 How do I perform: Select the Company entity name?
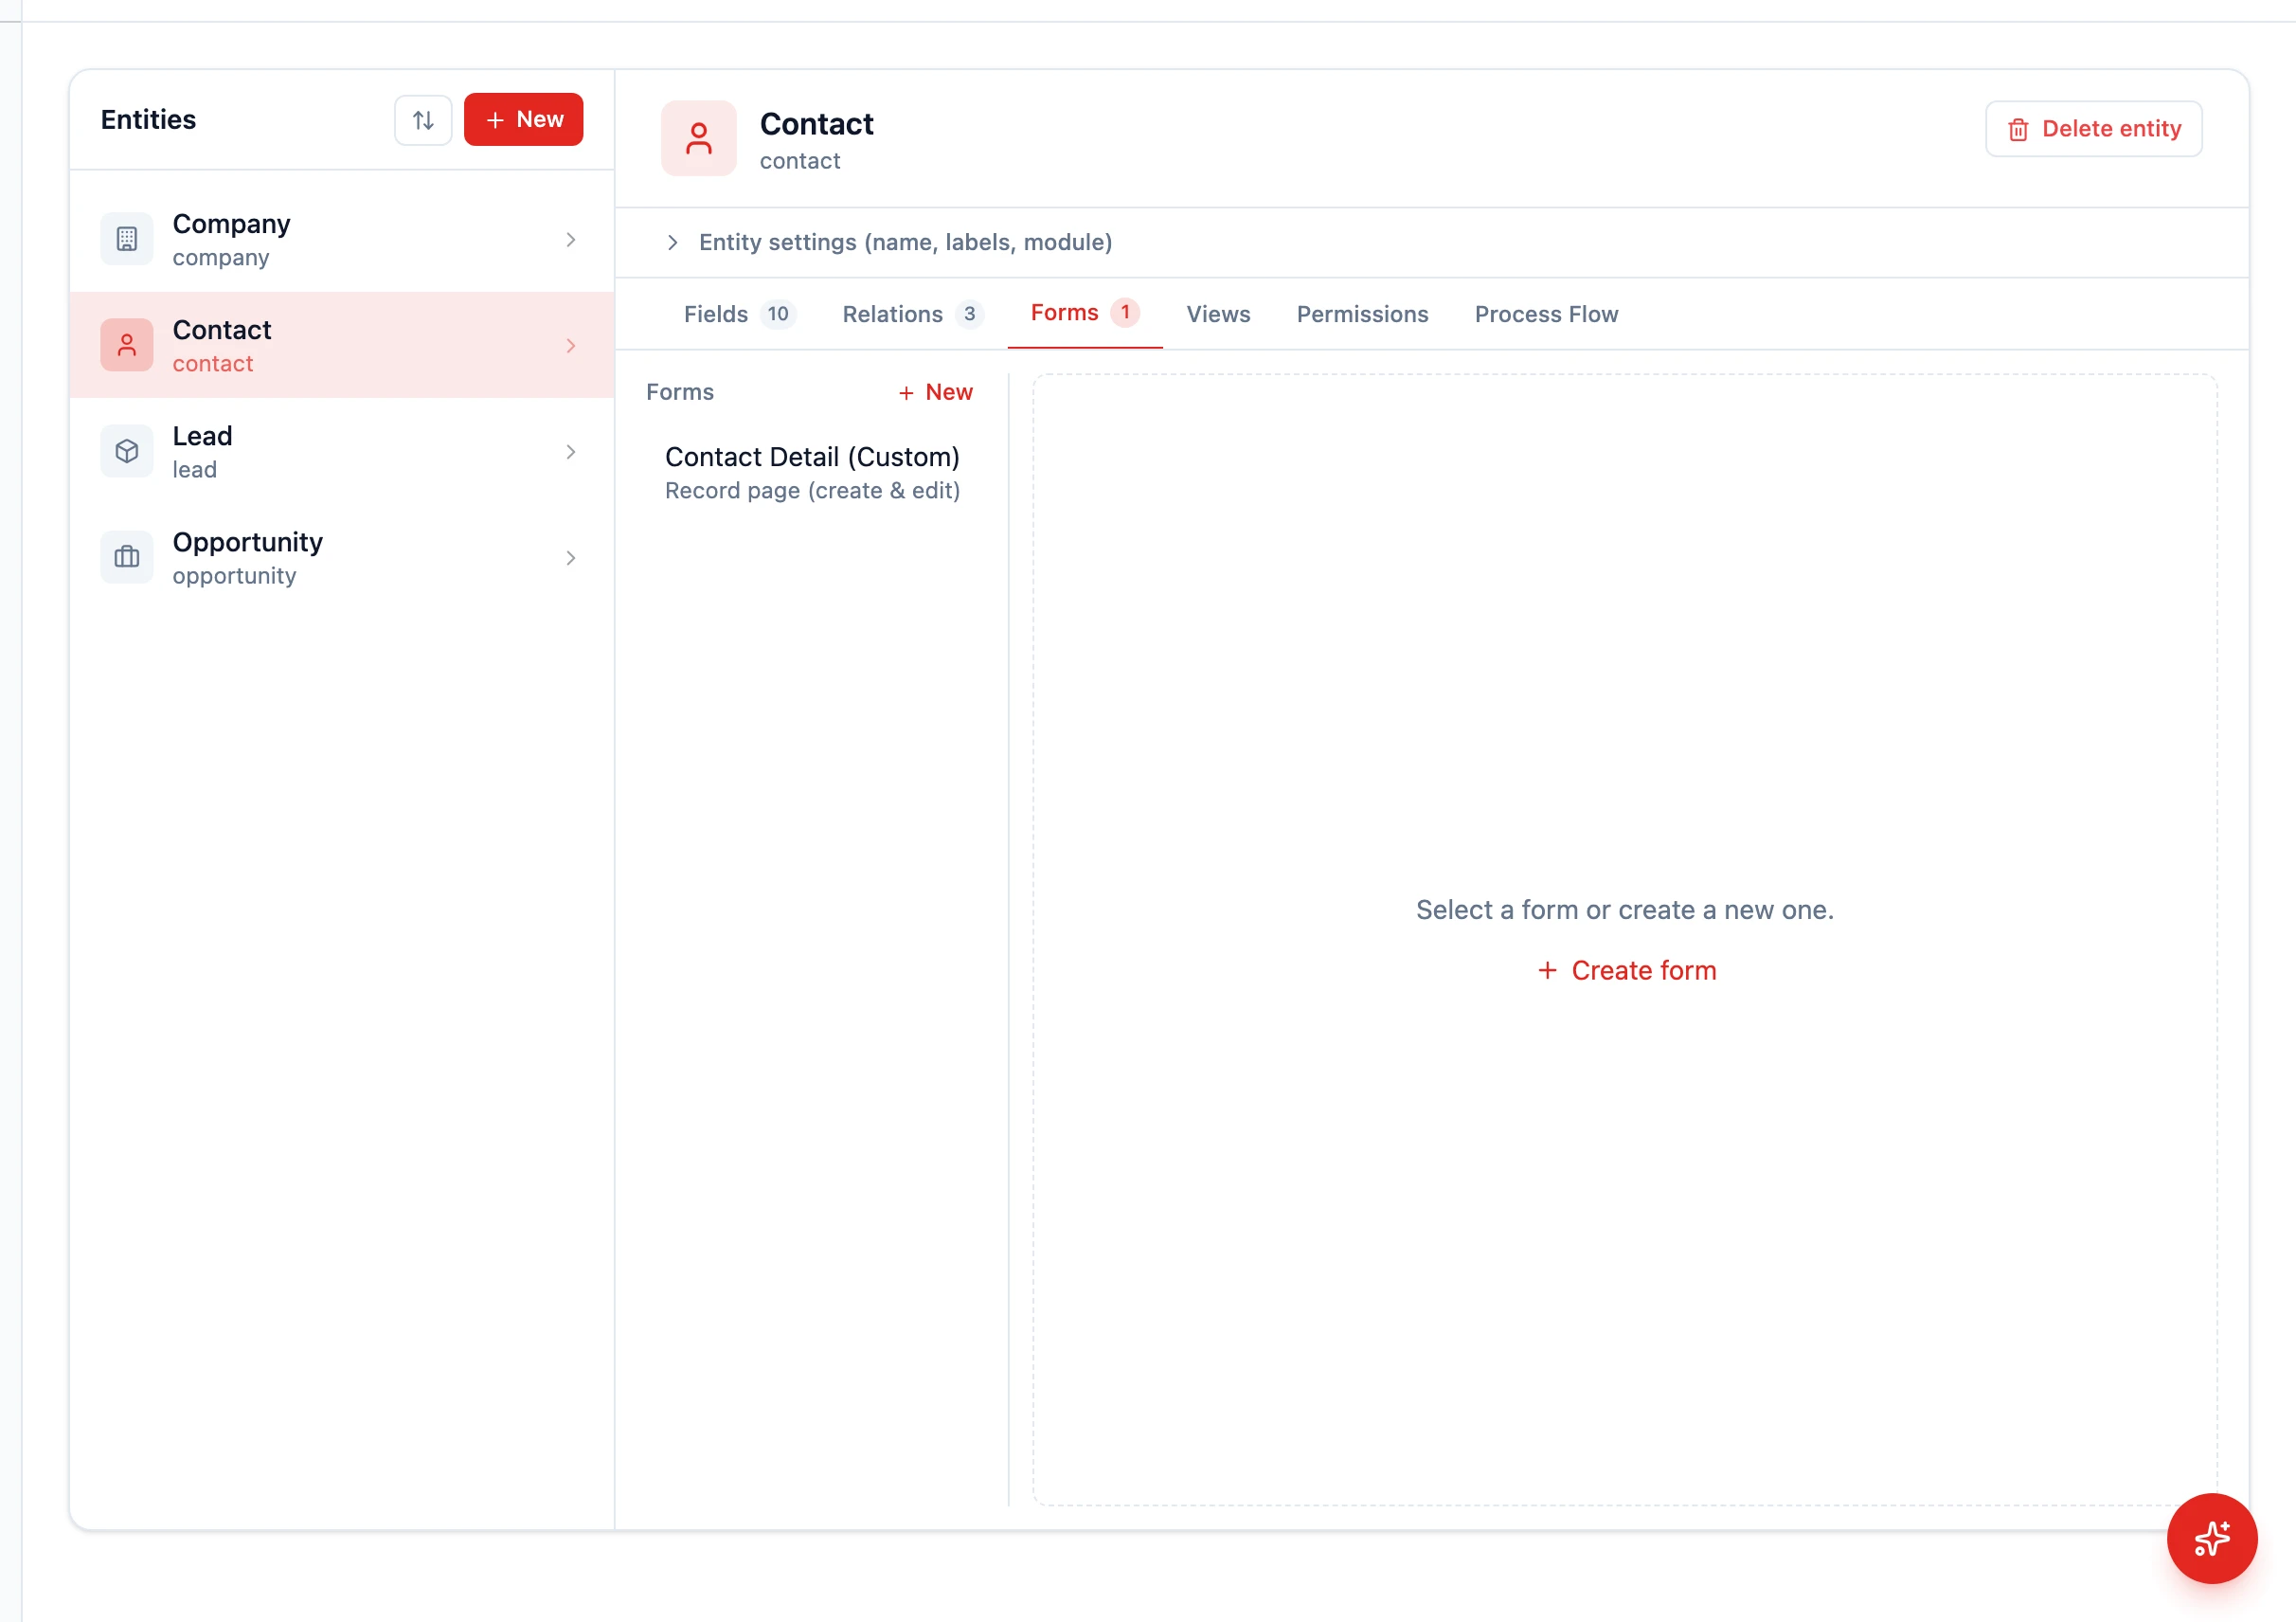click(231, 224)
